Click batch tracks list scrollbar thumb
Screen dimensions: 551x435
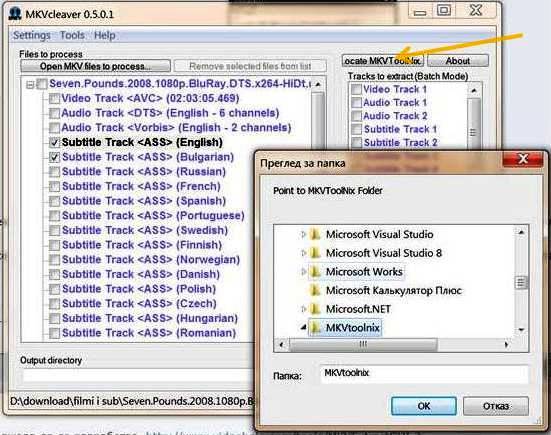[473, 124]
